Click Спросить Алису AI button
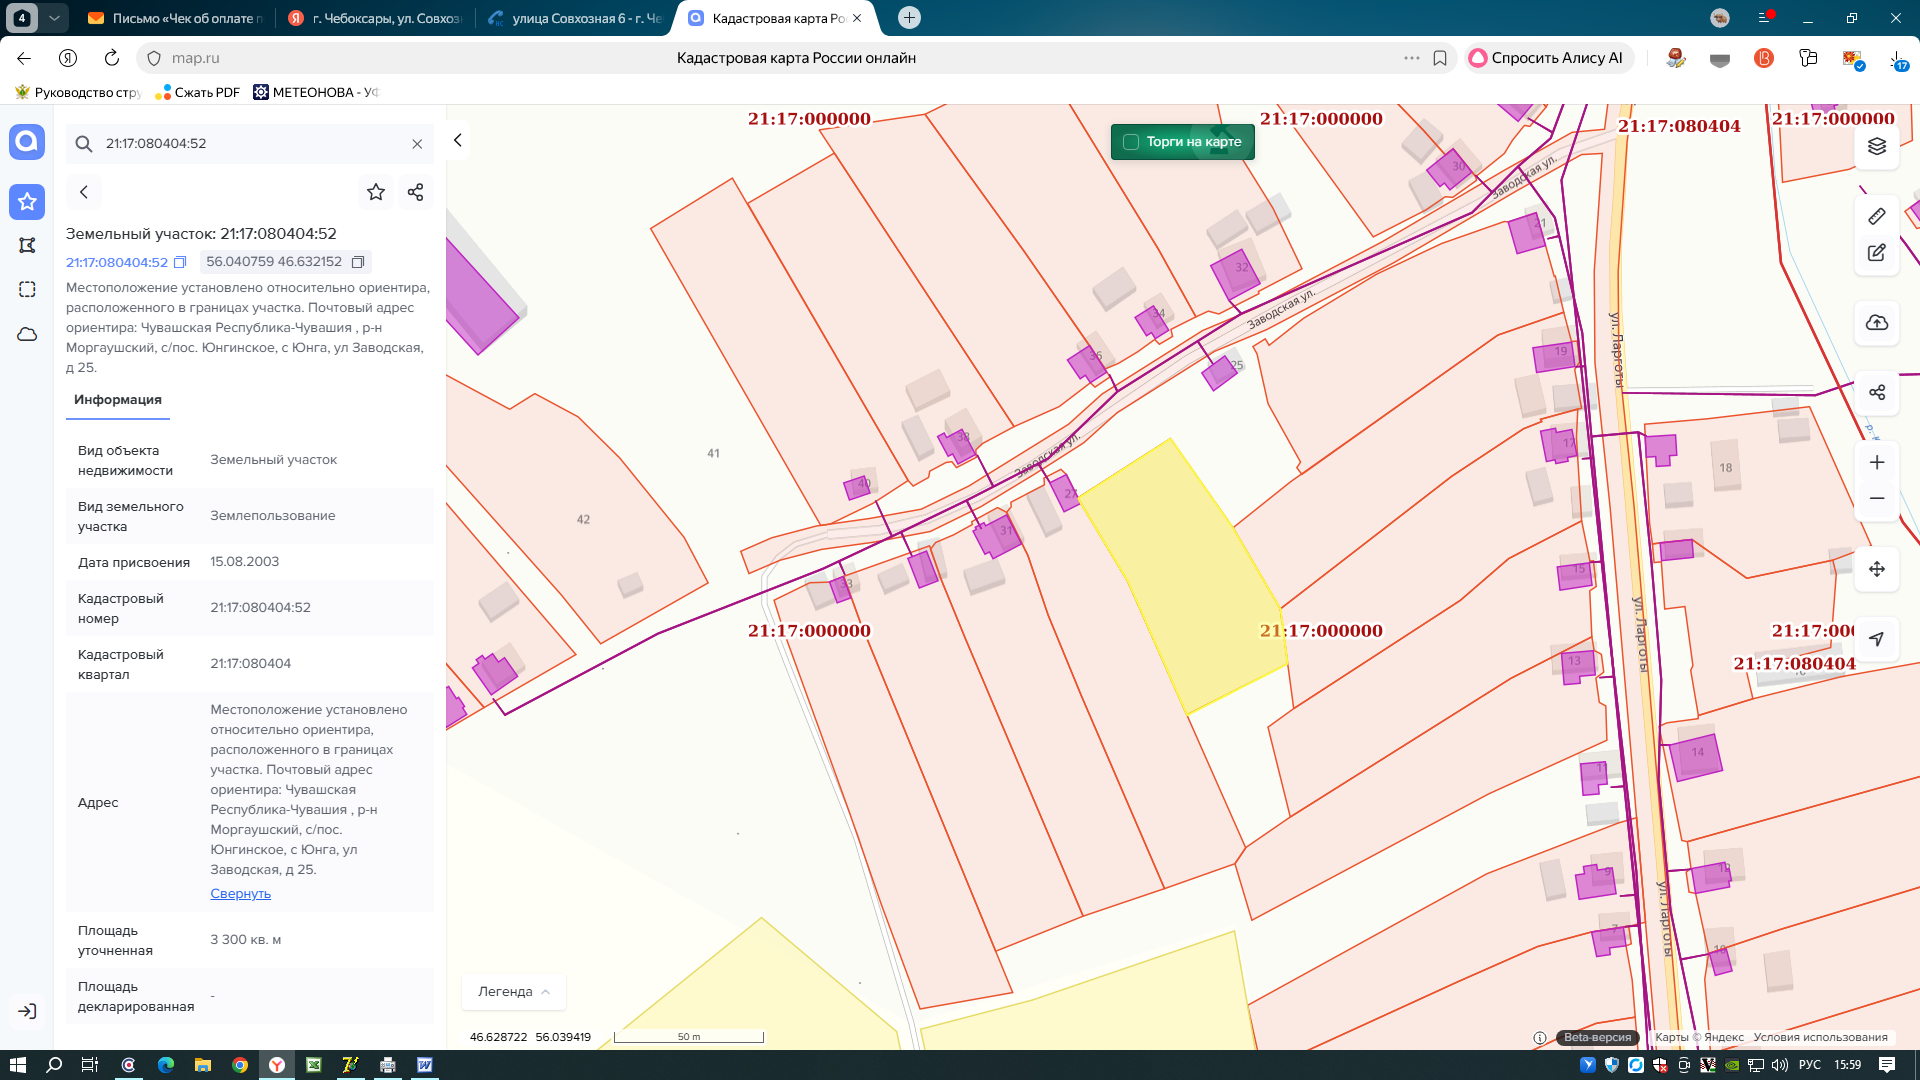Screen dimensions: 1920x1080 click(1546, 58)
